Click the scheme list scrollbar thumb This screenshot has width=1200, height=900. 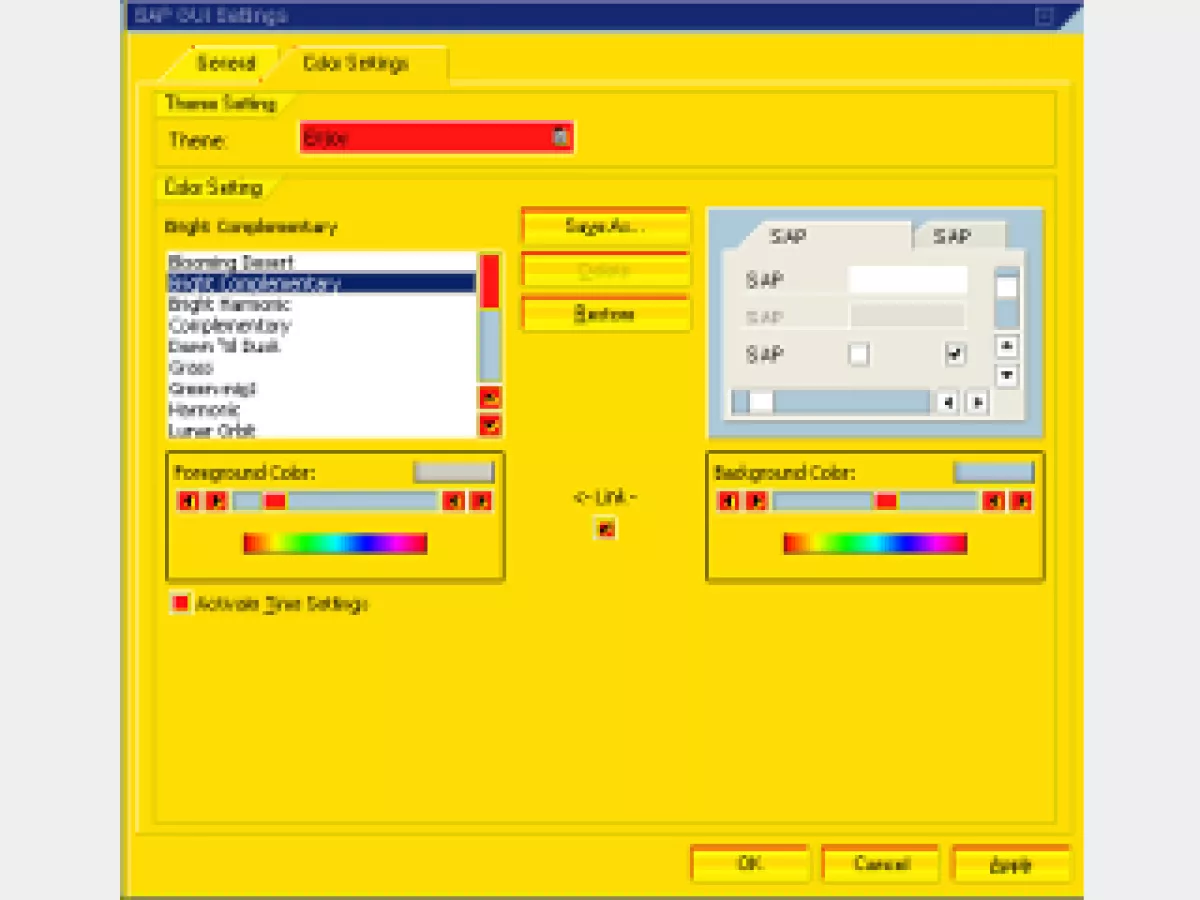[490, 281]
